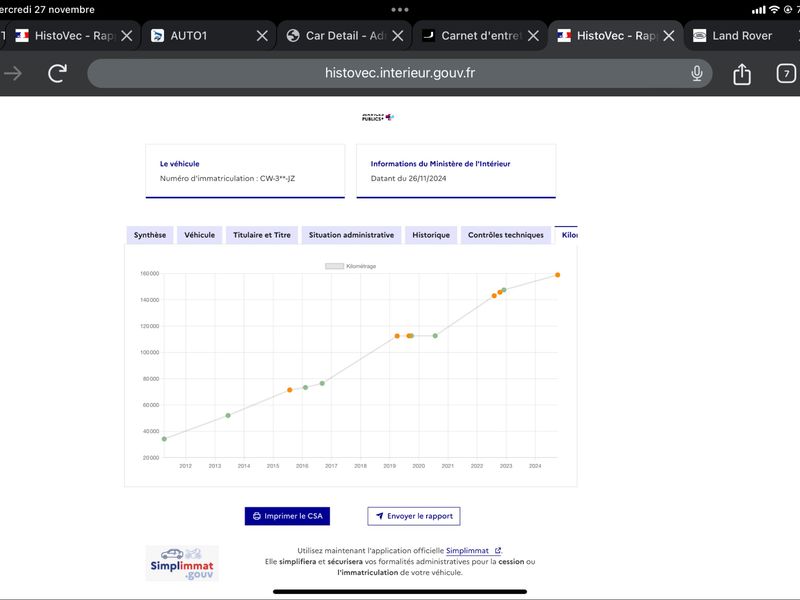Close the Car Detail tab
The height and width of the screenshot is (600, 800).
pyautogui.click(x=398, y=36)
